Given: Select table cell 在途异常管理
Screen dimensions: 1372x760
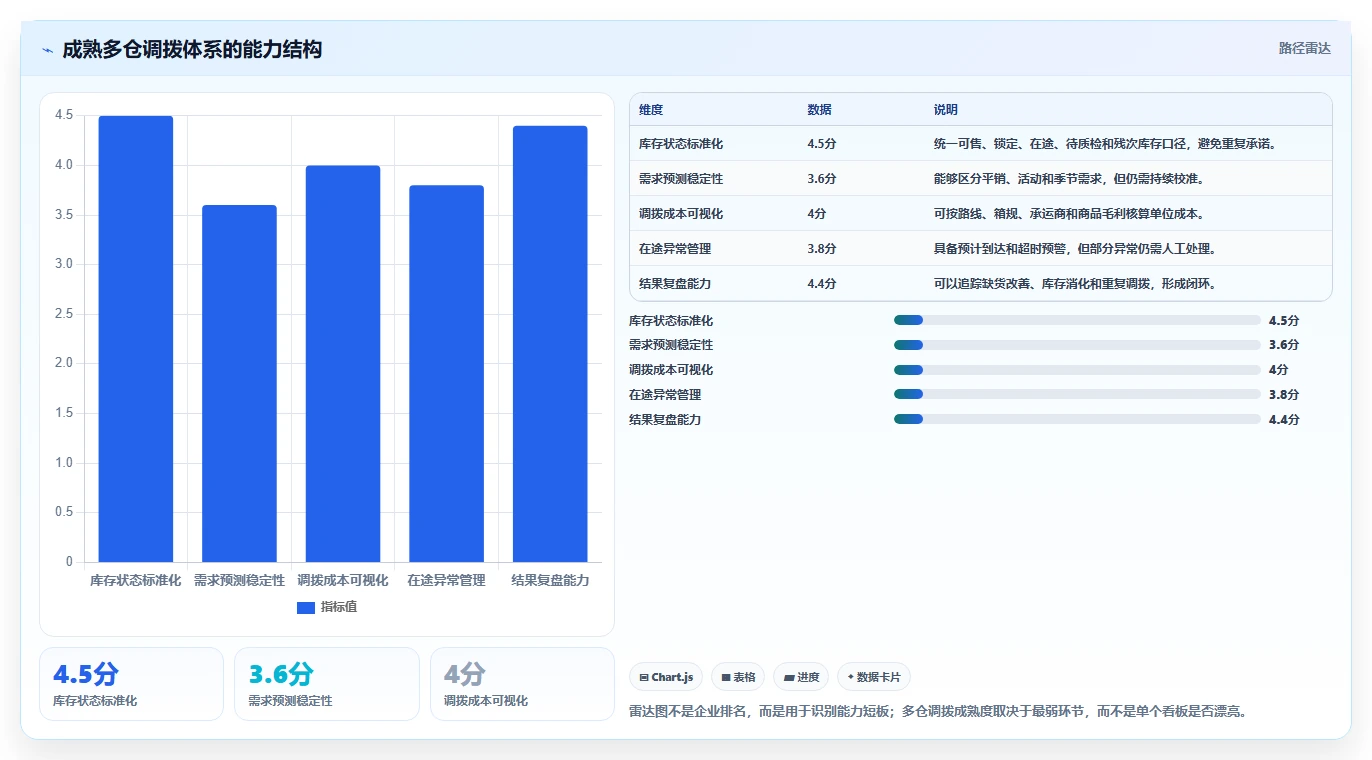Looking at the screenshot, I should pyautogui.click(x=675, y=249).
